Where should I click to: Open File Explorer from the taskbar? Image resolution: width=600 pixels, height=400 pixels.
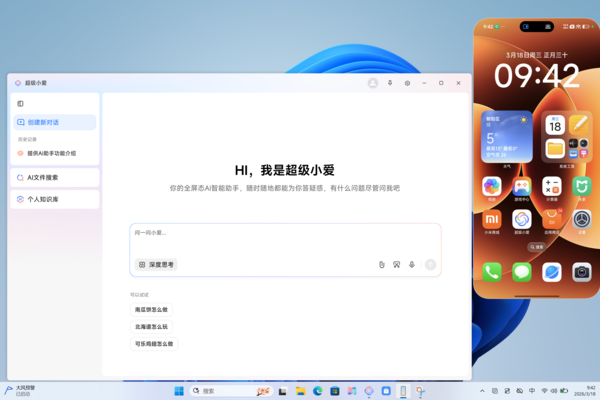point(300,391)
